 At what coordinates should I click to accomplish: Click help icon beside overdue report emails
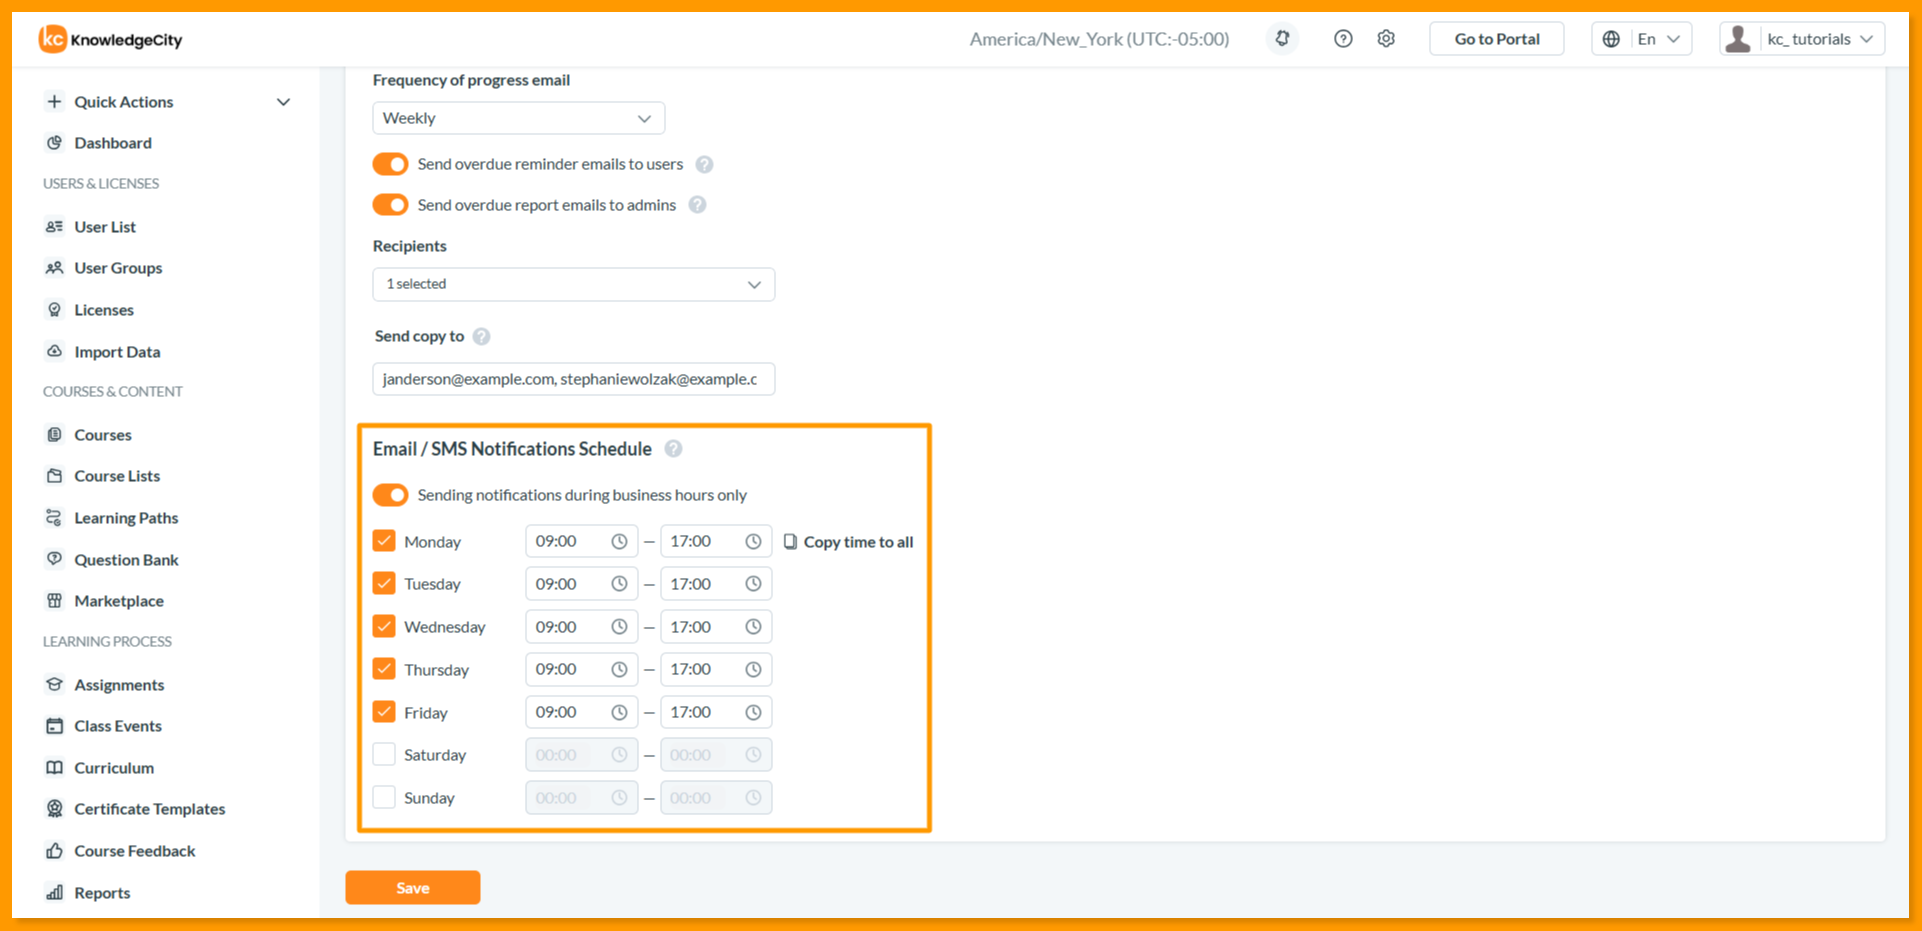click(x=697, y=205)
